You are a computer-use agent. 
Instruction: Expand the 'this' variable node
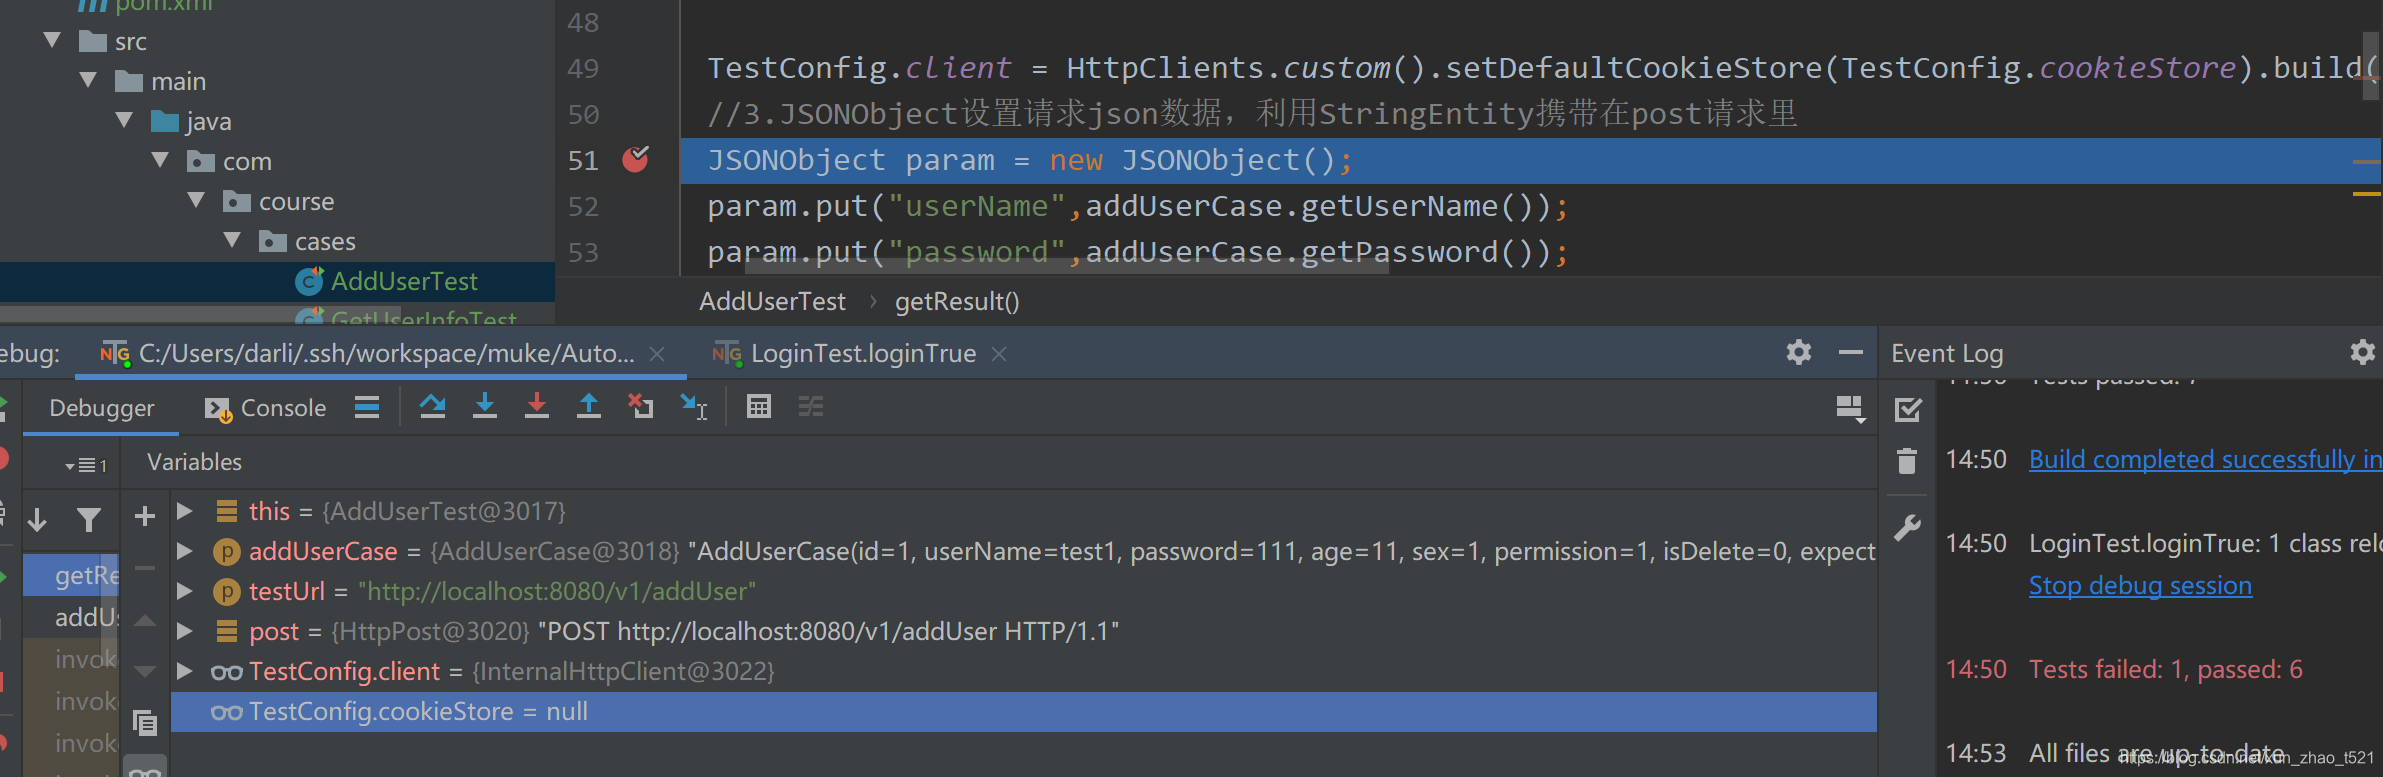pyautogui.click(x=184, y=511)
